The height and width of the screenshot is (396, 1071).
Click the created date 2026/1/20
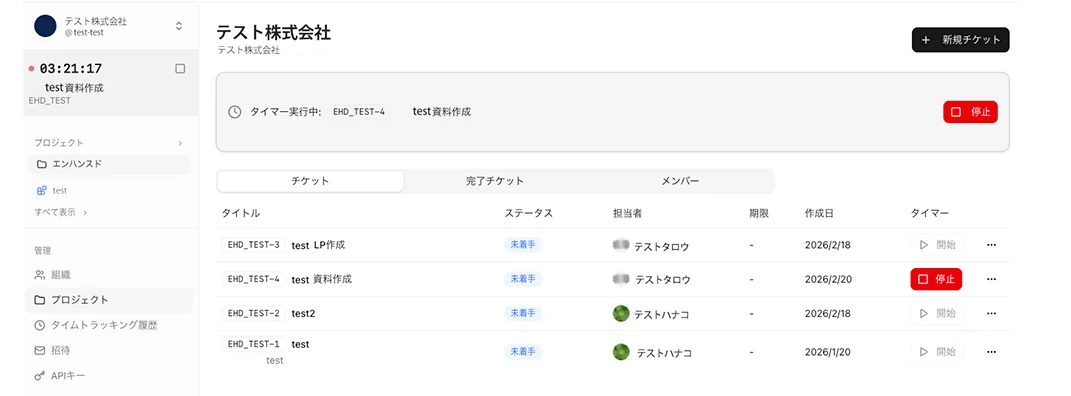pos(828,352)
